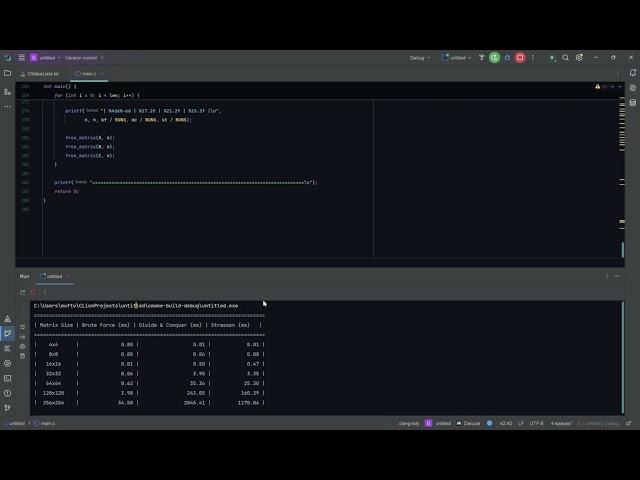Click UTF-8 encoding in status bar

click(x=536, y=423)
